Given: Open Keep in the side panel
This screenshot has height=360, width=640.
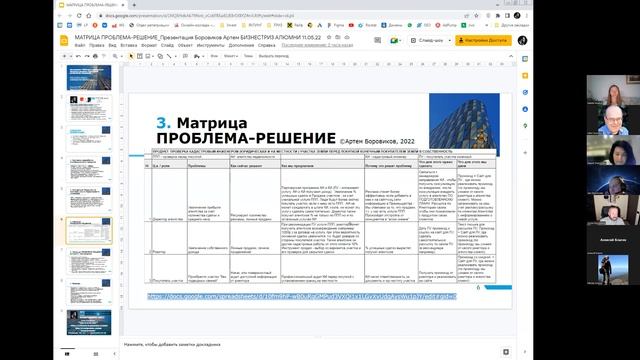Looking at the screenshot, I should click(525, 76).
